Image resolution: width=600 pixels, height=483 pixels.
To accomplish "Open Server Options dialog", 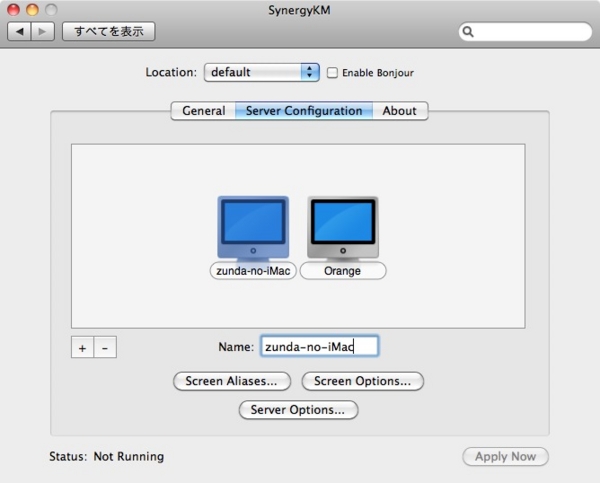I will 298,410.
